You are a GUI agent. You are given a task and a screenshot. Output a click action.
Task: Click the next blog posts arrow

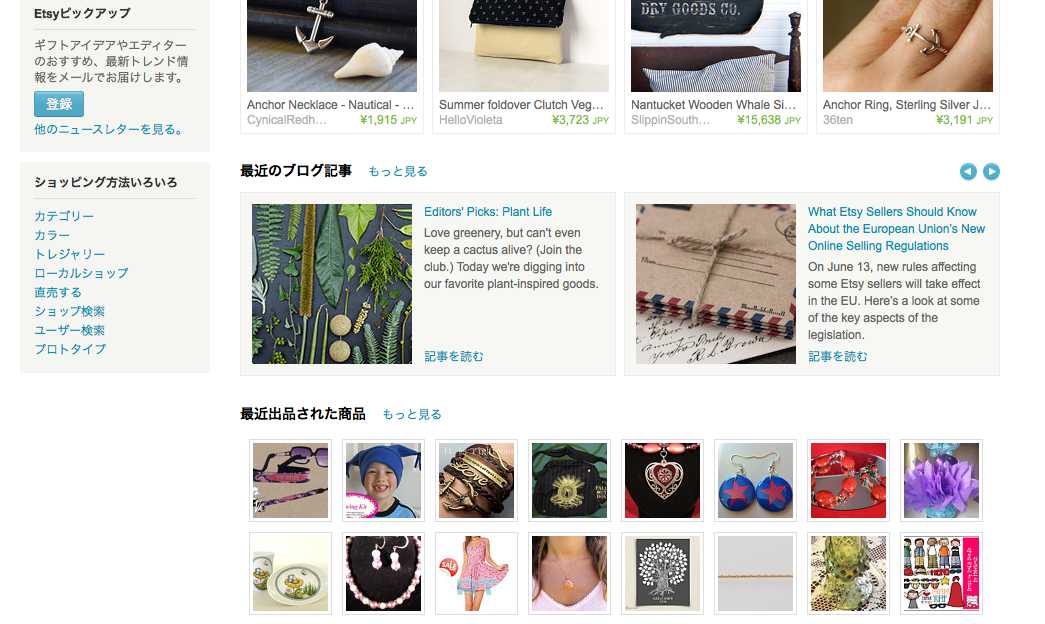991,171
